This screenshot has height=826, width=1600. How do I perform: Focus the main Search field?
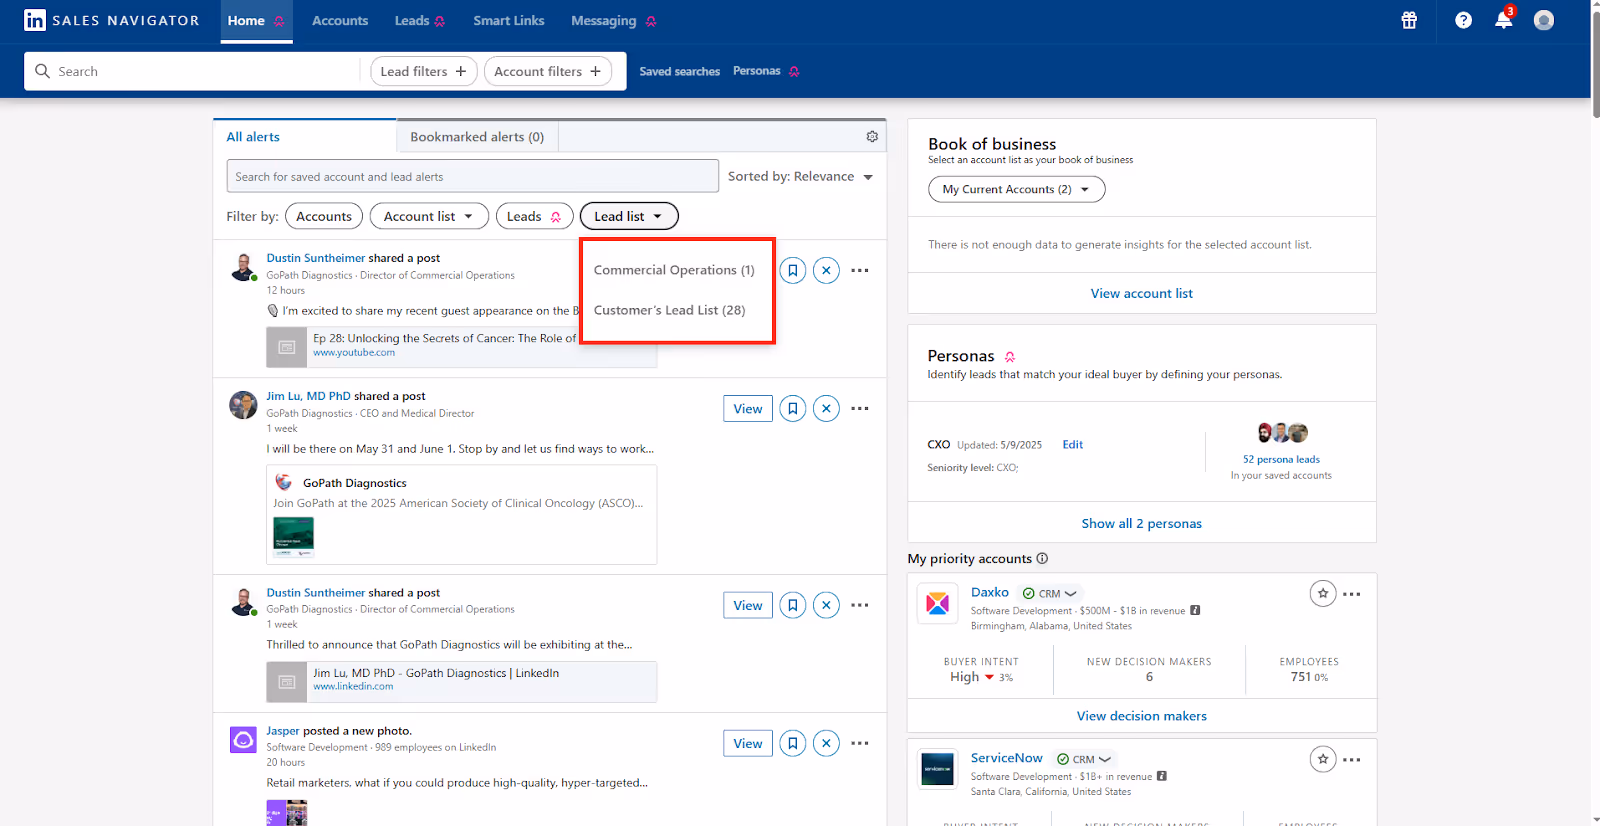coord(195,71)
